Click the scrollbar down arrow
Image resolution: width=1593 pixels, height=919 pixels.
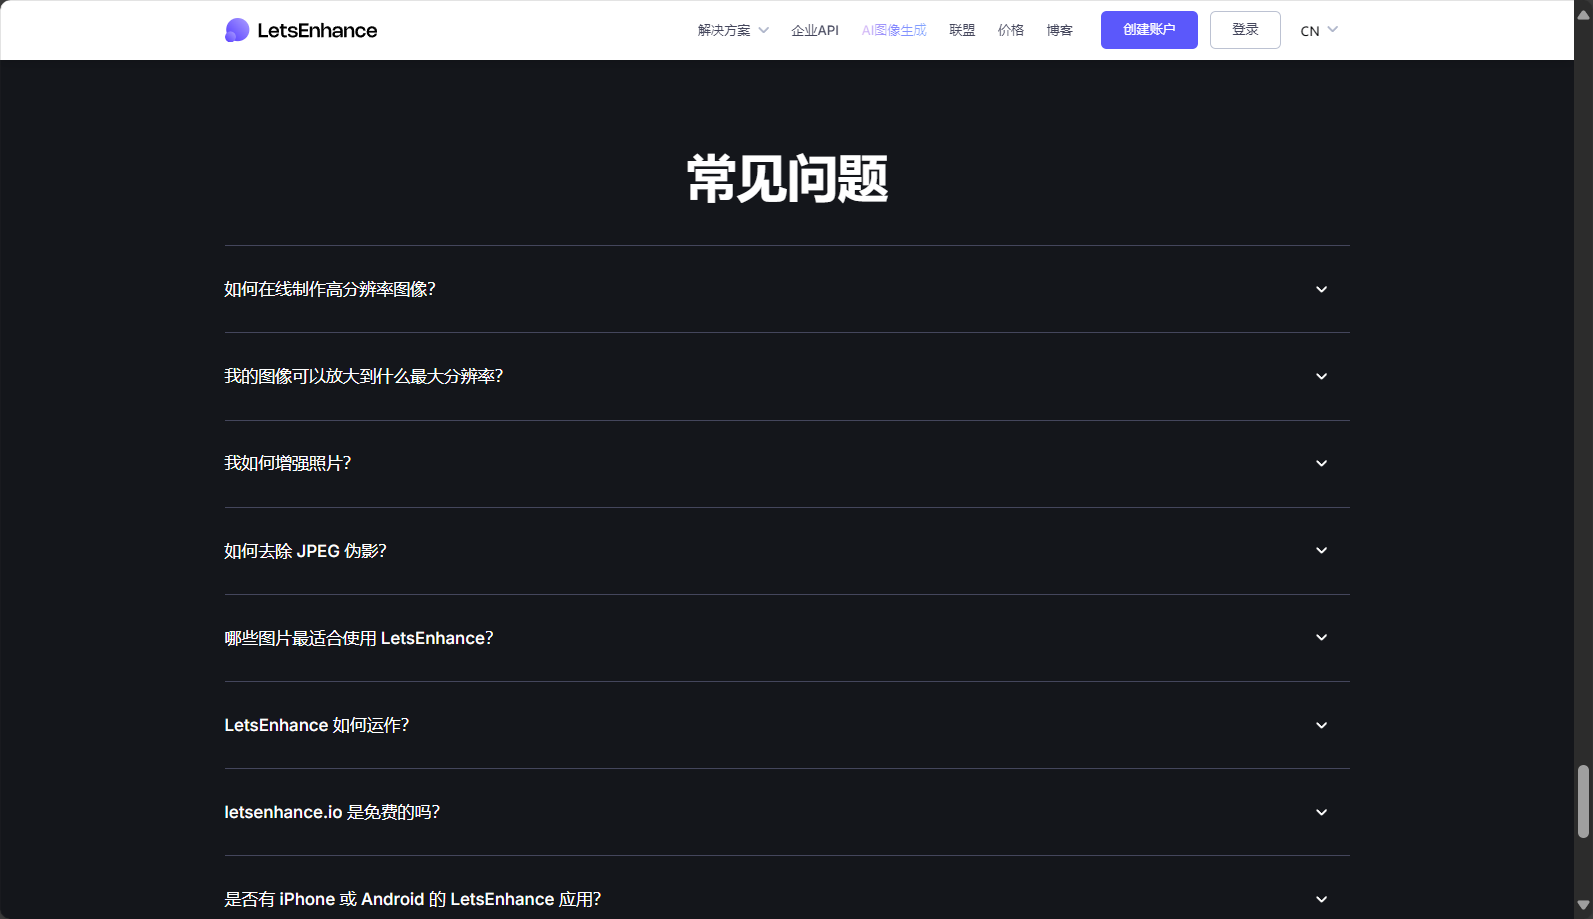click(x=1583, y=906)
